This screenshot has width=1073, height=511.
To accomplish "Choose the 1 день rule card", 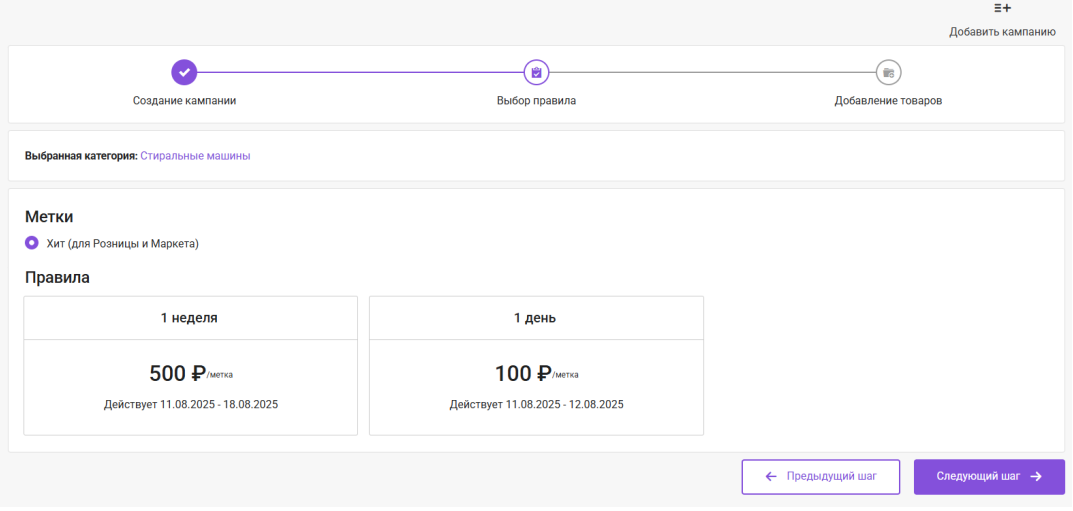I will (536, 365).
